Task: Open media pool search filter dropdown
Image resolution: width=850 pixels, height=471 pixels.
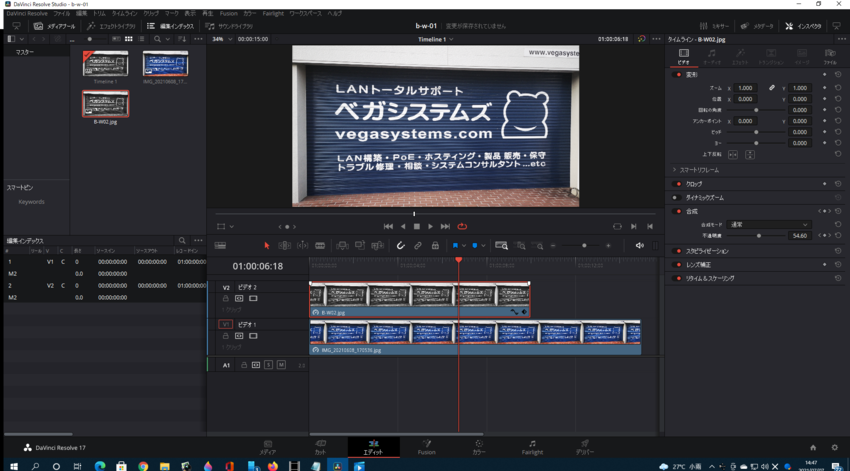Action: pos(168,39)
